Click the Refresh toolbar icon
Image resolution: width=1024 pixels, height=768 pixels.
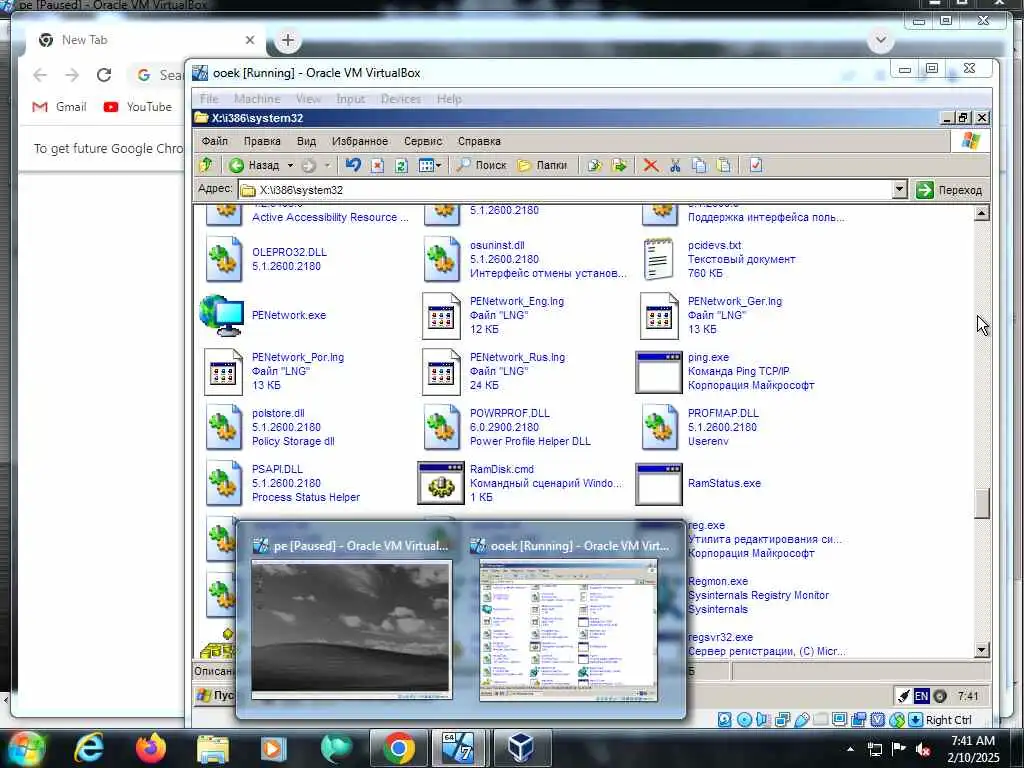(x=401, y=165)
